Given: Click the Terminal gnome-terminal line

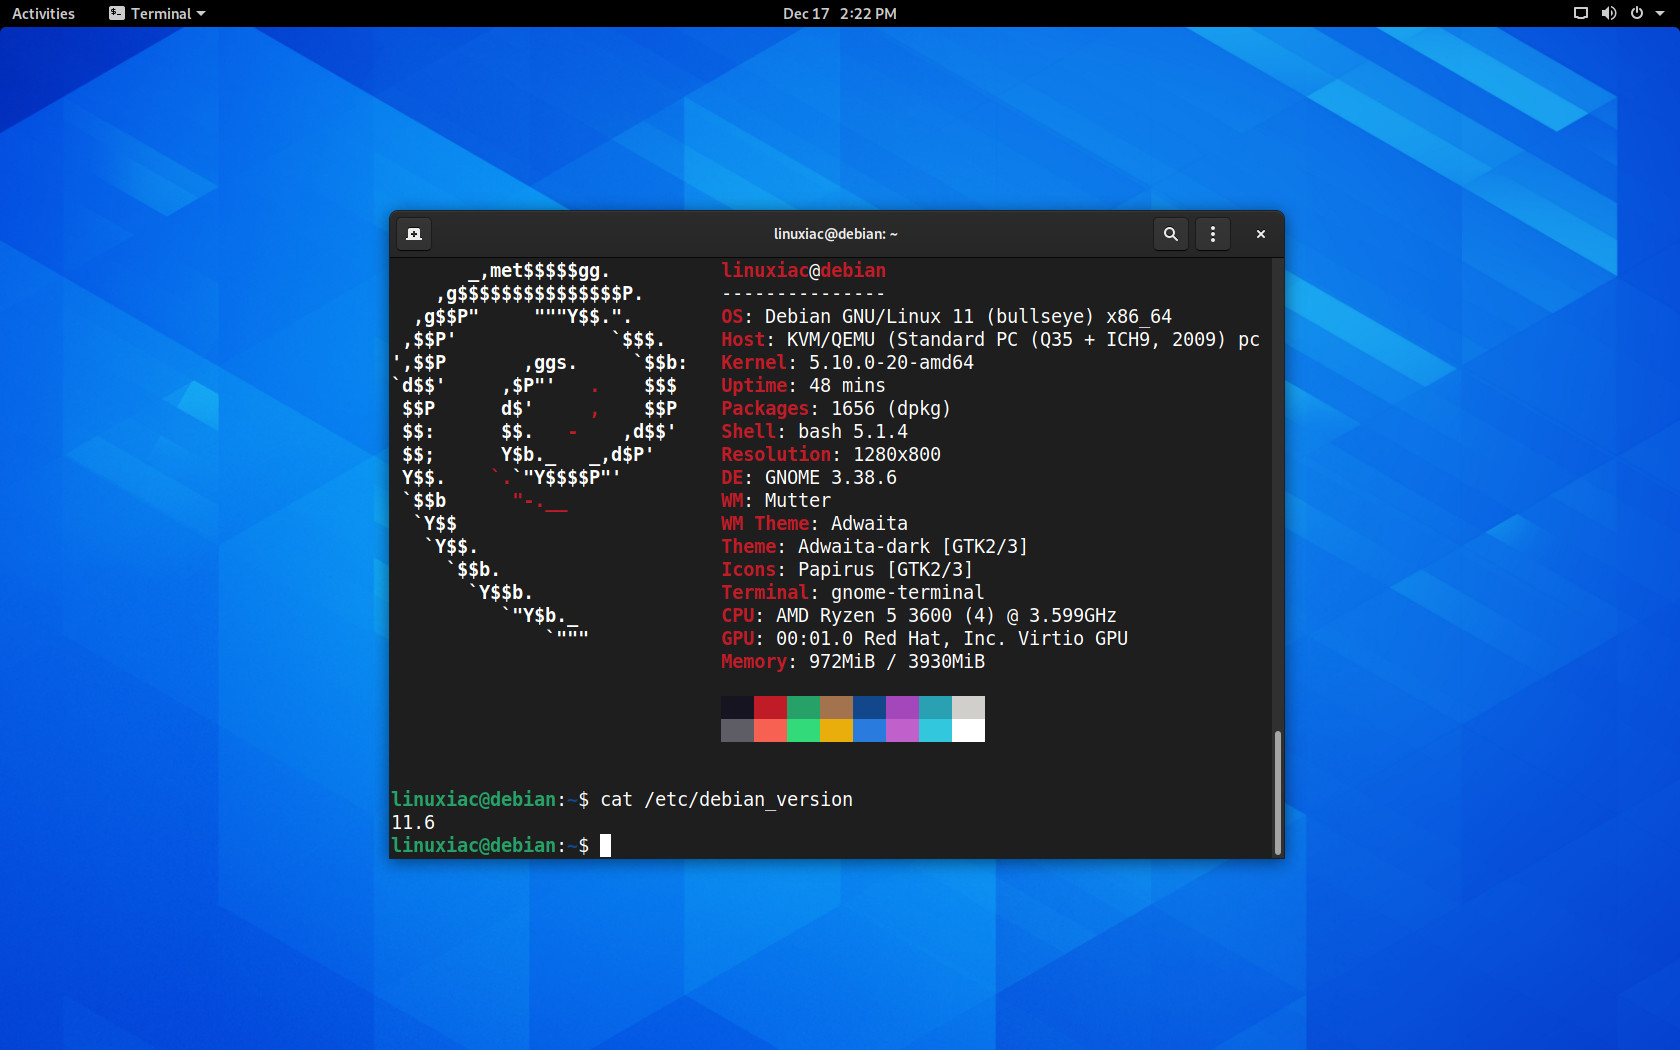Looking at the screenshot, I should pos(853,593).
